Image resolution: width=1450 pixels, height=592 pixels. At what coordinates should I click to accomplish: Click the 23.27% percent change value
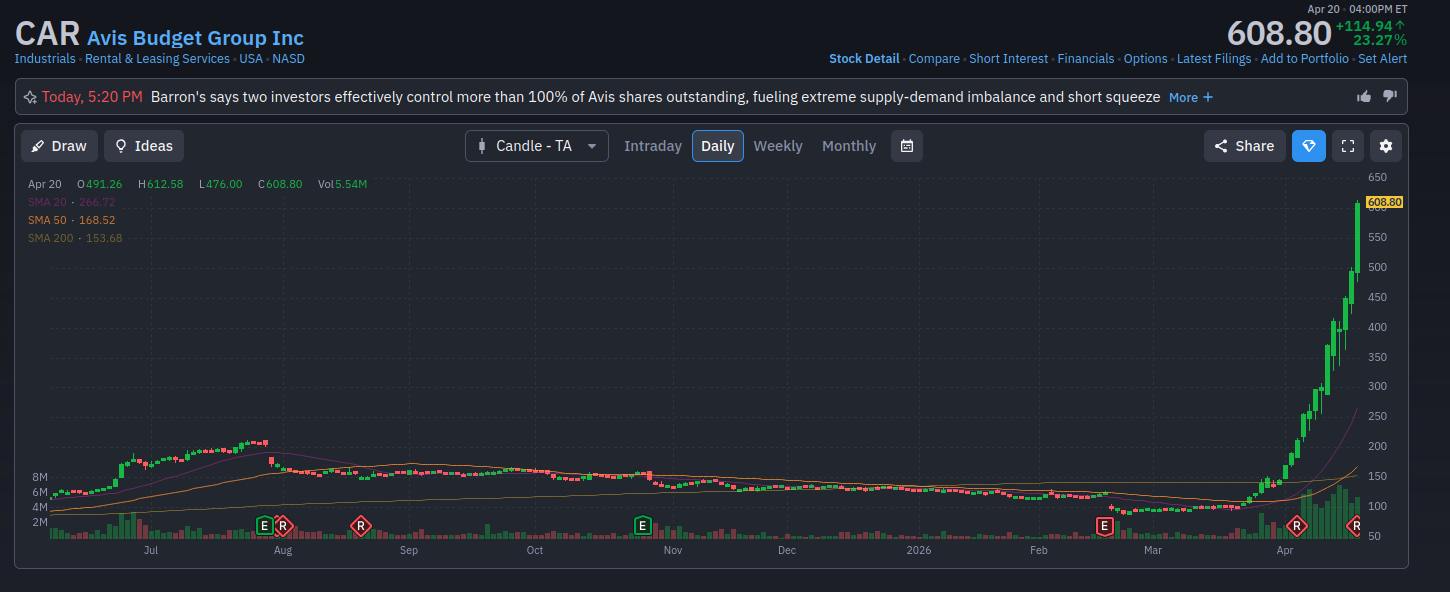[1380, 40]
